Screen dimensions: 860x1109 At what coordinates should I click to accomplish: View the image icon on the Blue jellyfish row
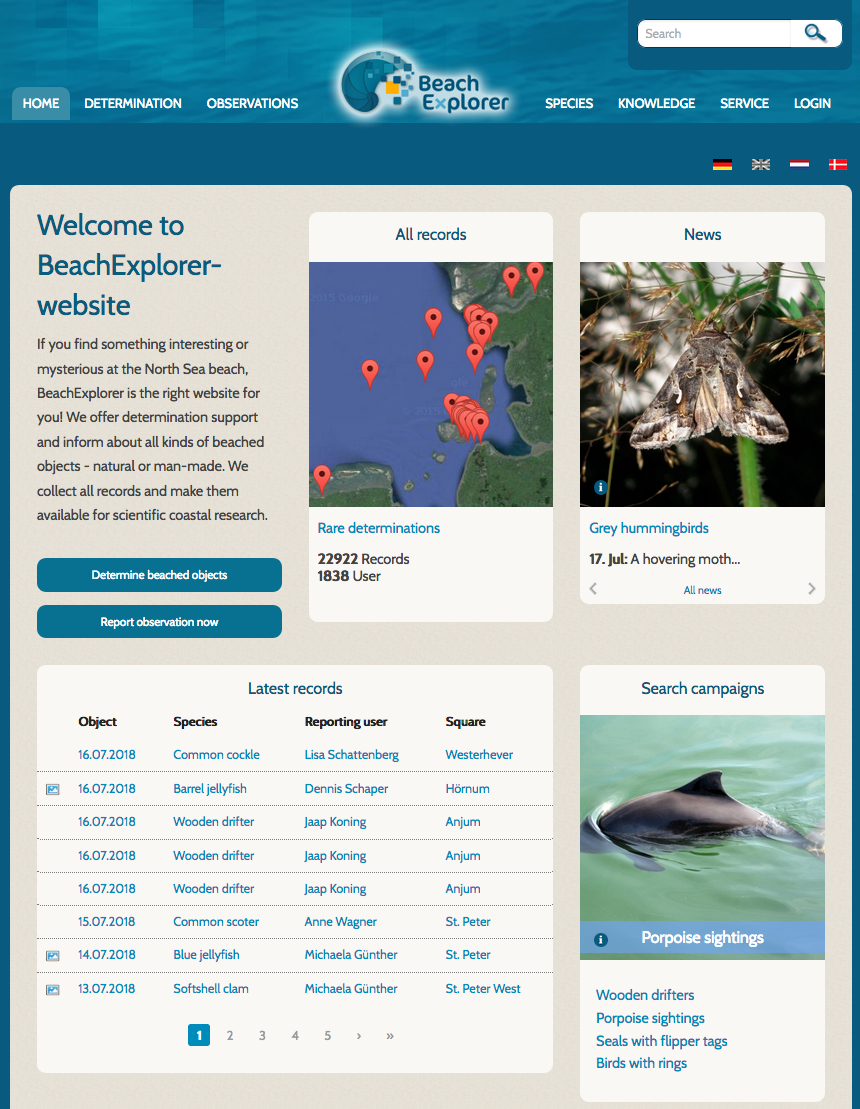coord(52,954)
